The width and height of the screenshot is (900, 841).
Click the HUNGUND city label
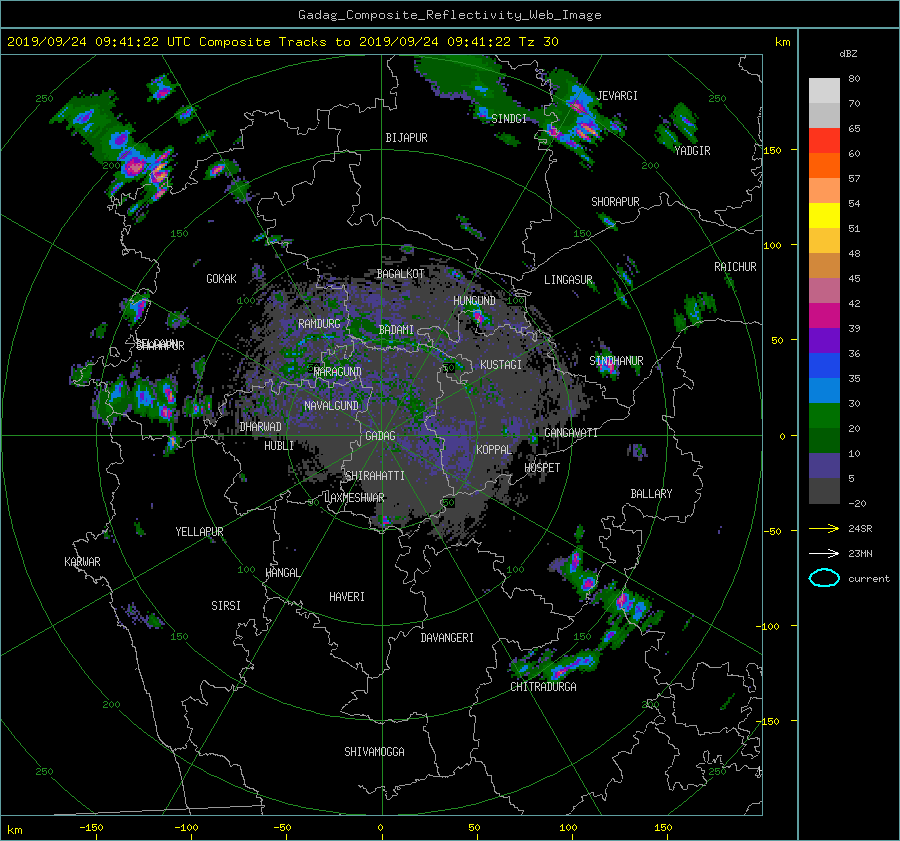[x=474, y=301]
